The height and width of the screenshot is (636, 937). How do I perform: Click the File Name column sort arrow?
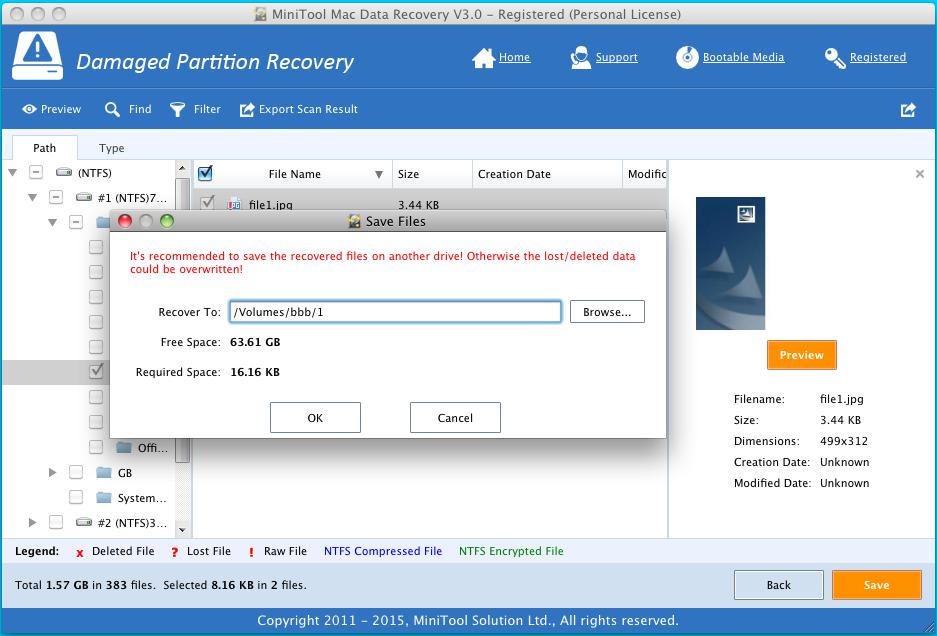click(379, 175)
